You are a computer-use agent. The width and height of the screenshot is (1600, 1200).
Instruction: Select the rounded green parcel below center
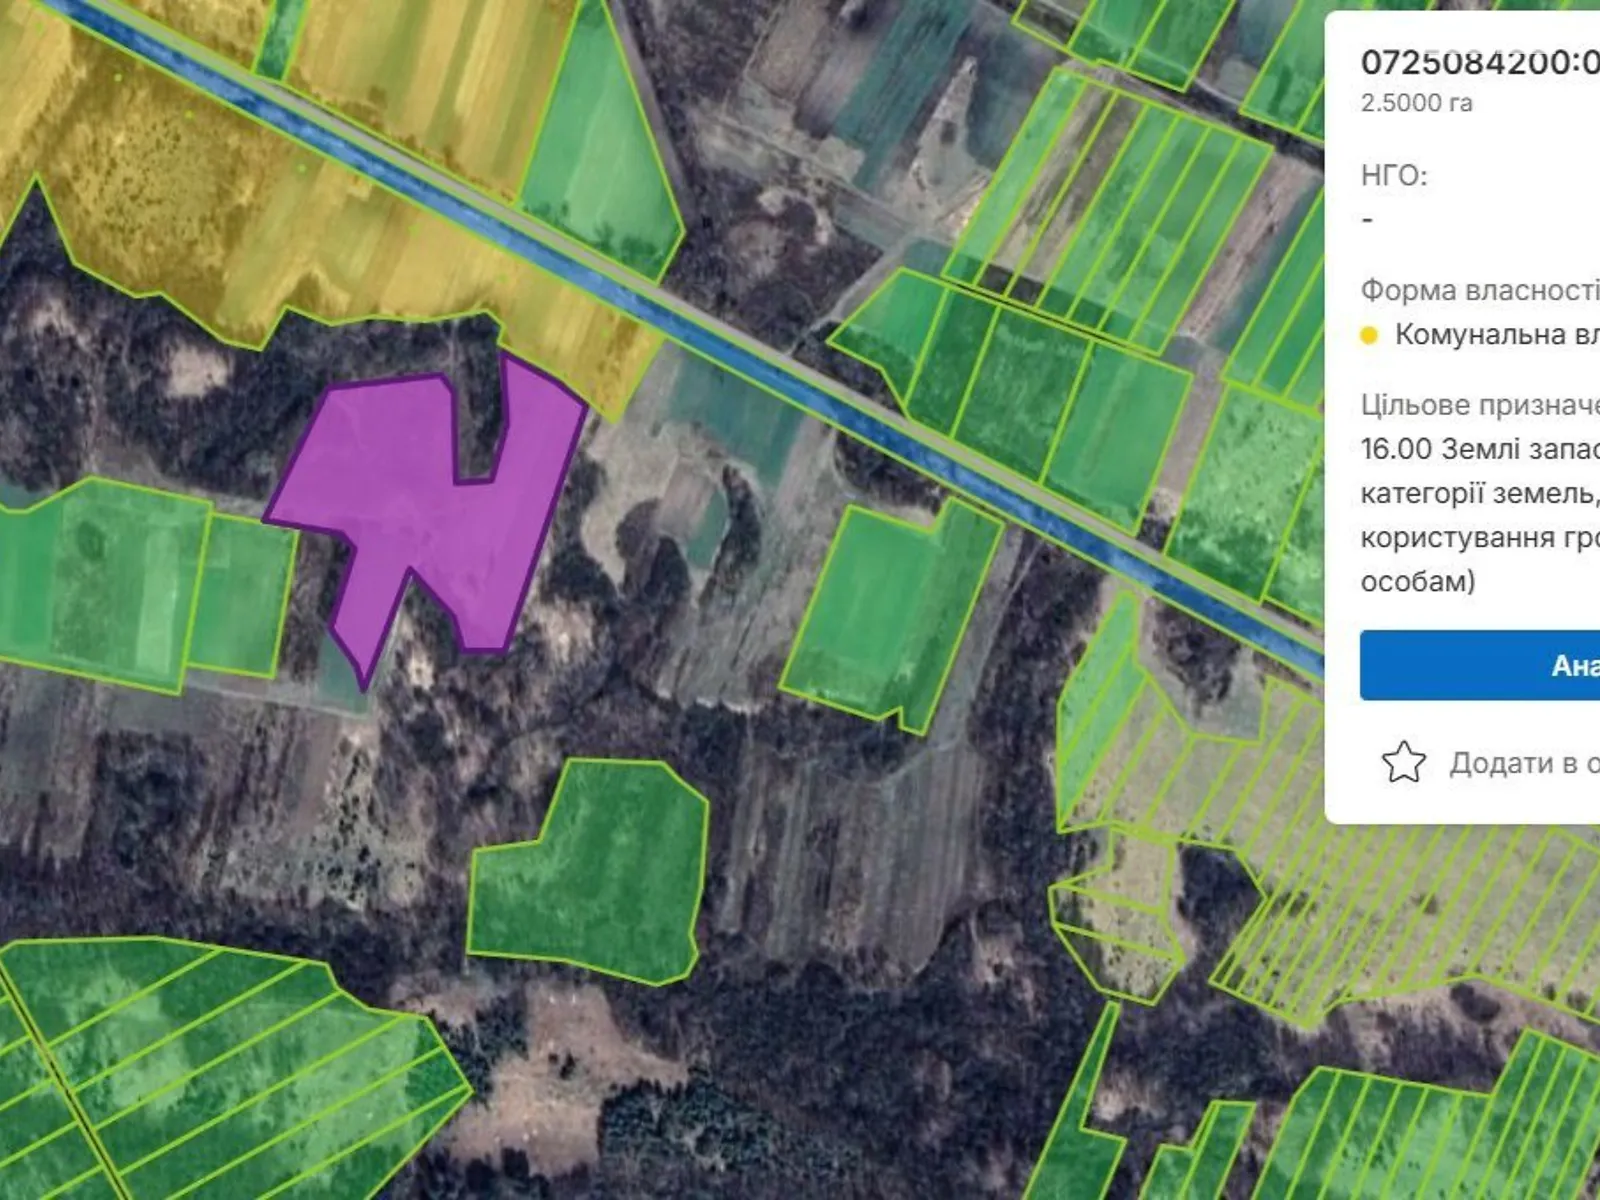[x=592, y=870]
